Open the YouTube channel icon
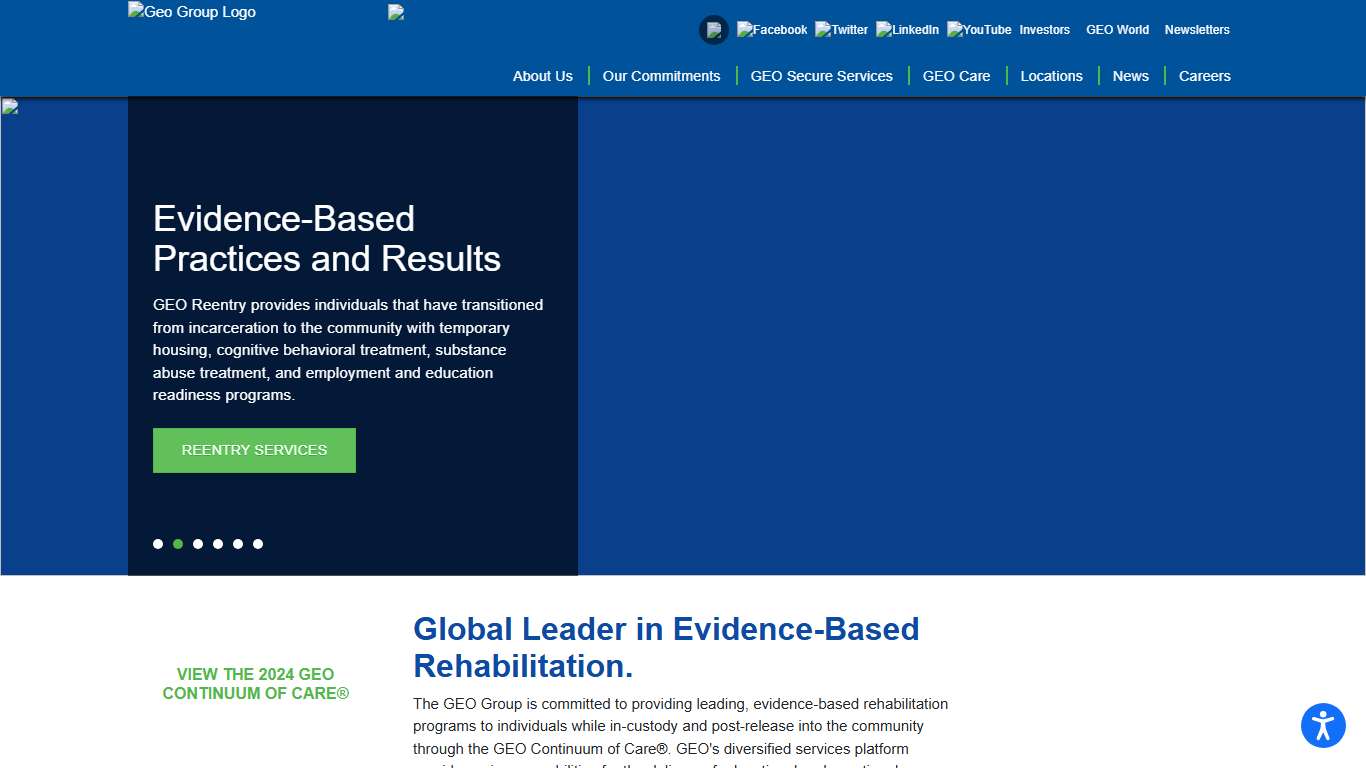1366x768 pixels. [978, 29]
